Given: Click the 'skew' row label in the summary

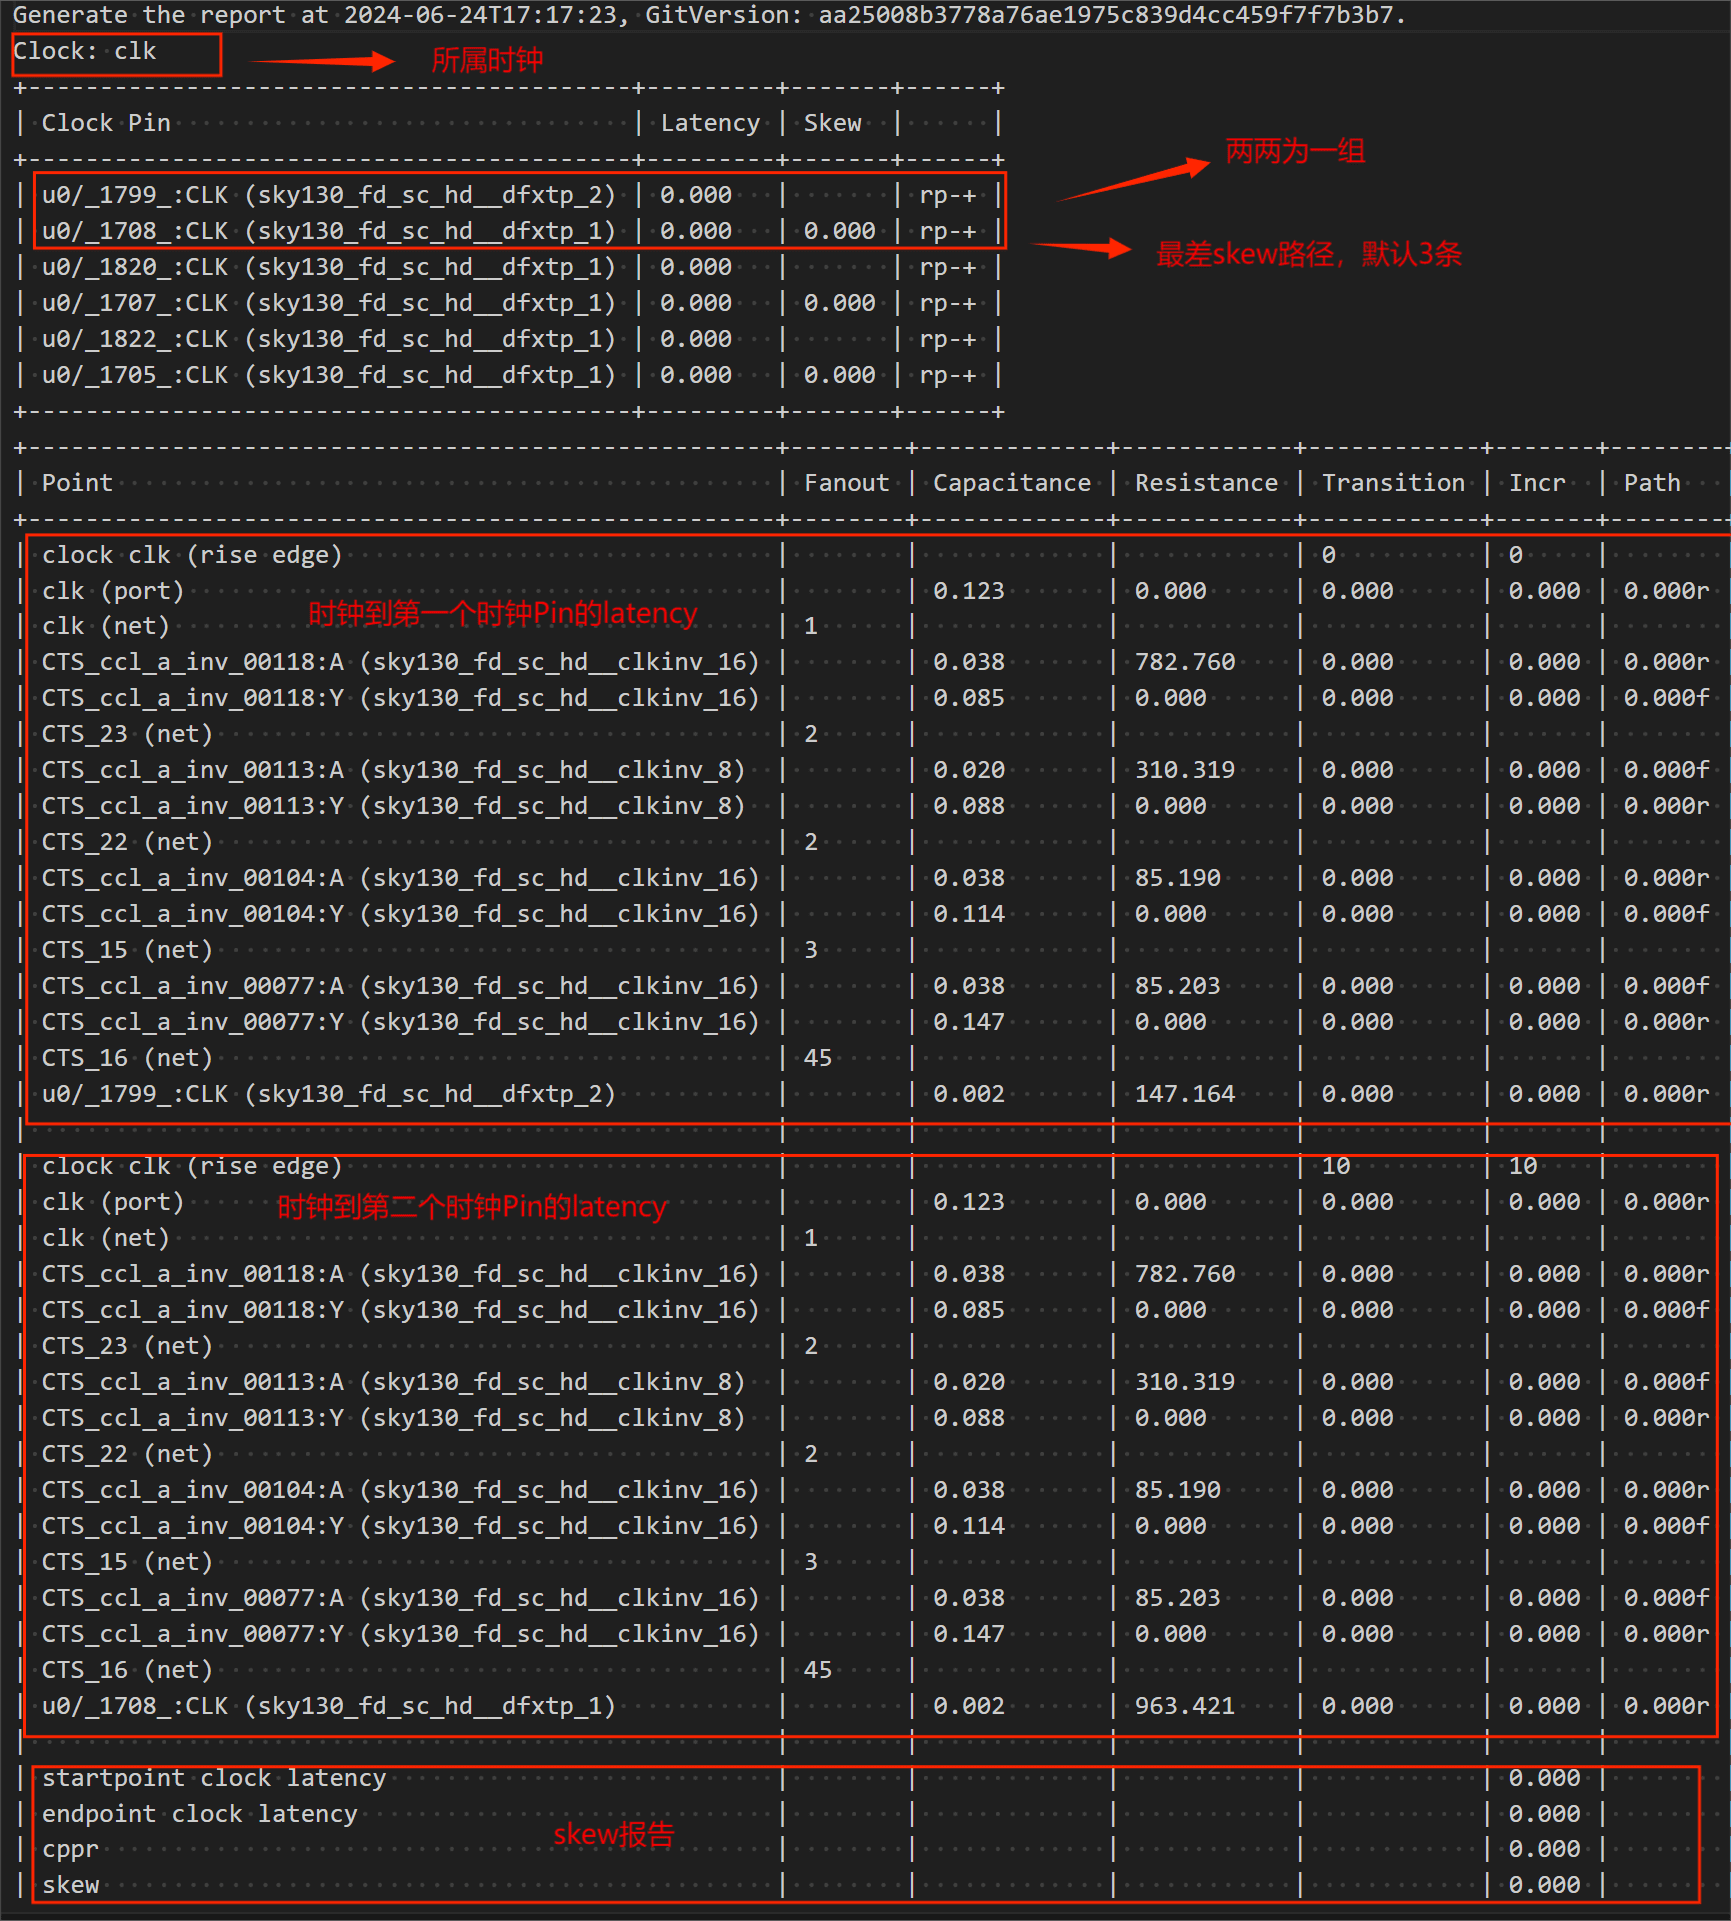Looking at the screenshot, I should [70, 1886].
